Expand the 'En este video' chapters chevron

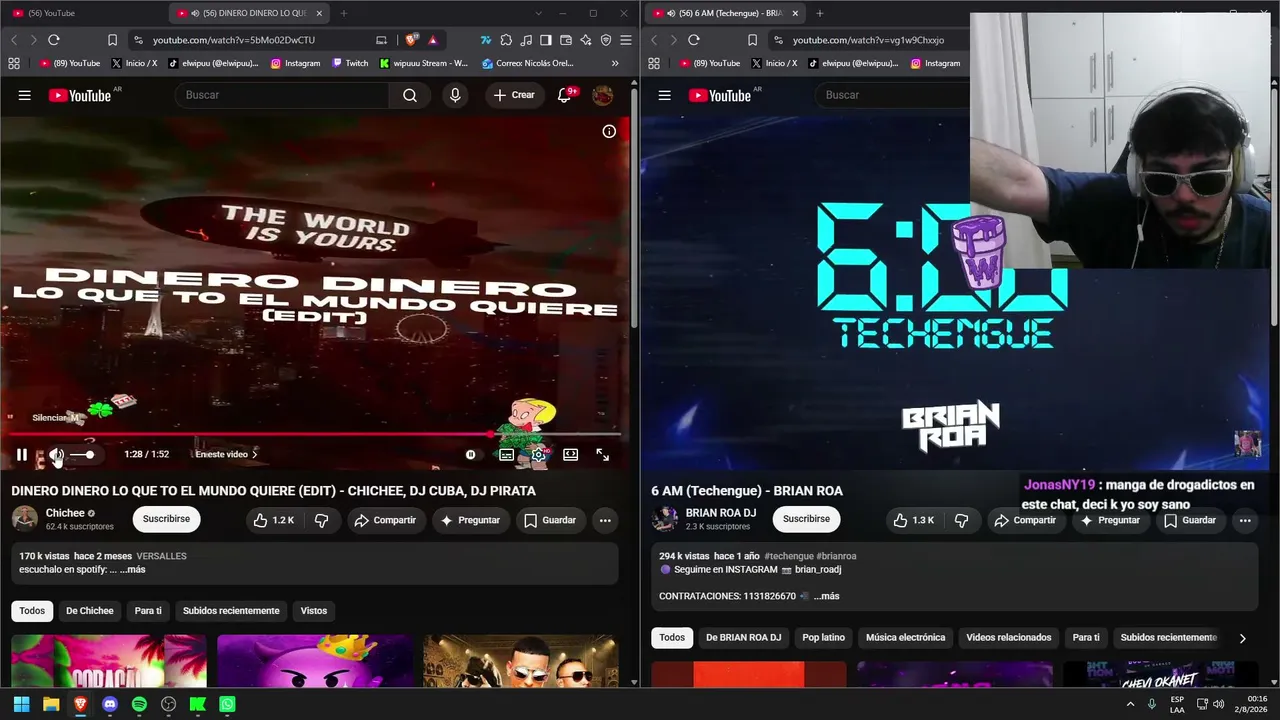click(255, 455)
